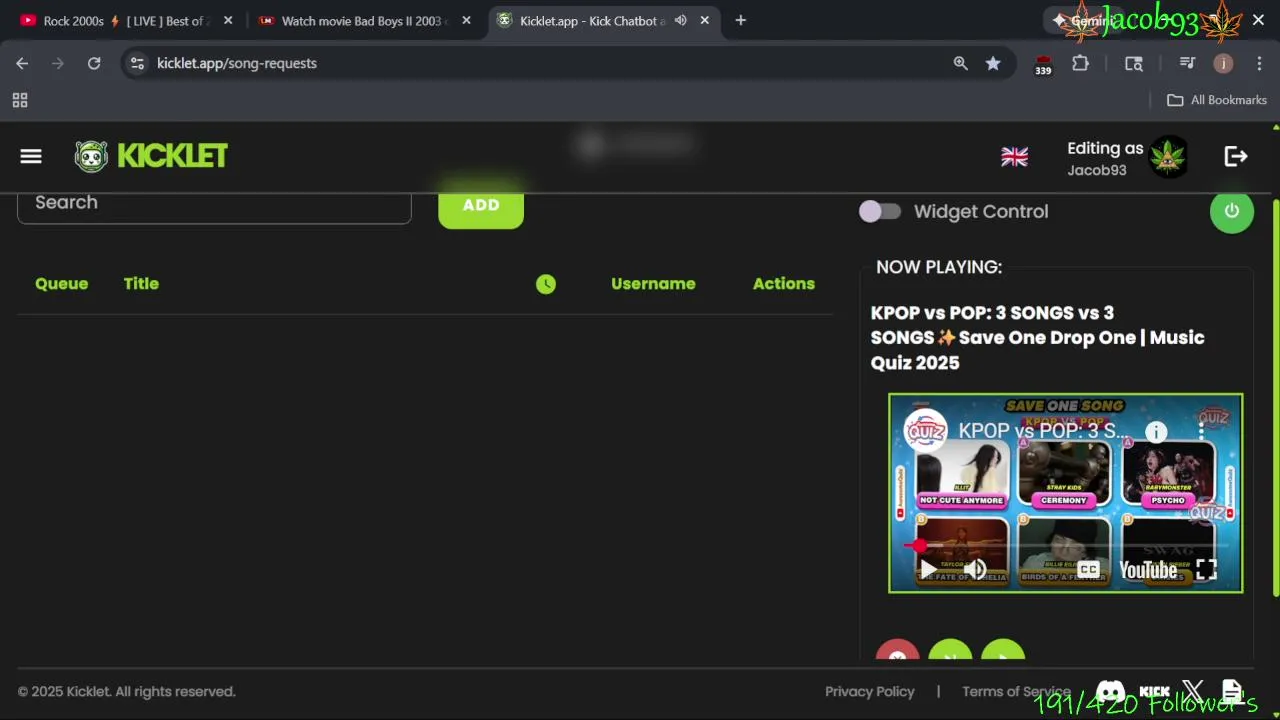Go back in browser history
1280x720 pixels.
pyautogui.click(x=22, y=63)
